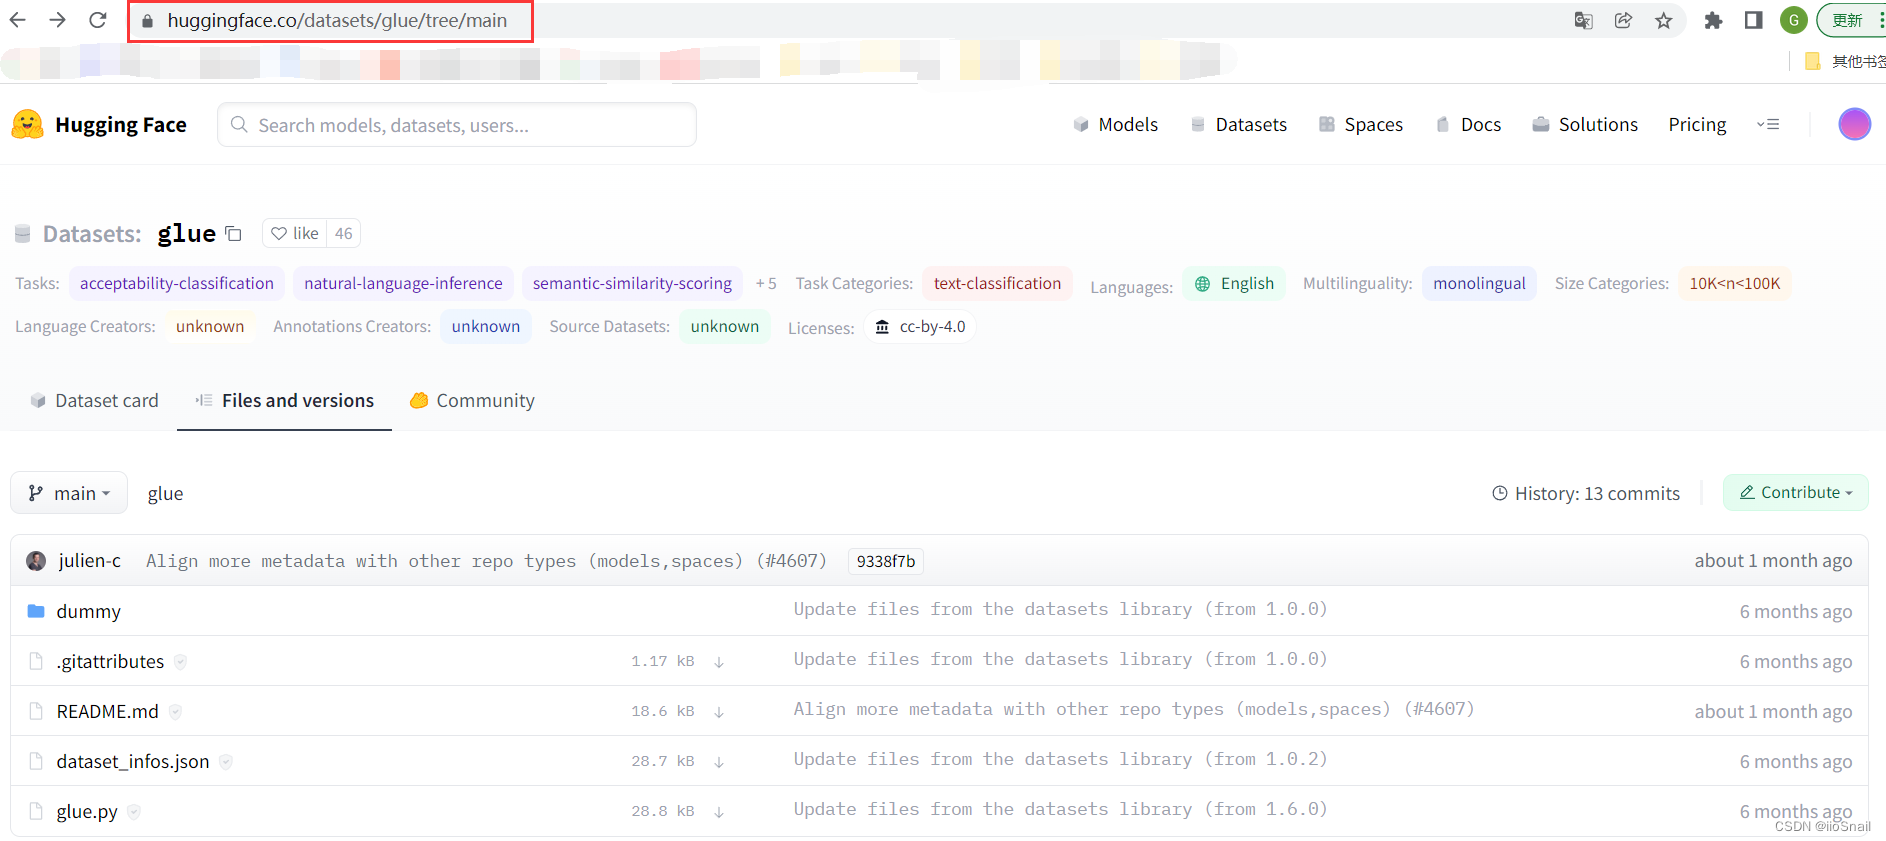The height and width of the screenshot is (841, 1886).
Task: Download README.md using its arrow icon
Action: [719, 711]
